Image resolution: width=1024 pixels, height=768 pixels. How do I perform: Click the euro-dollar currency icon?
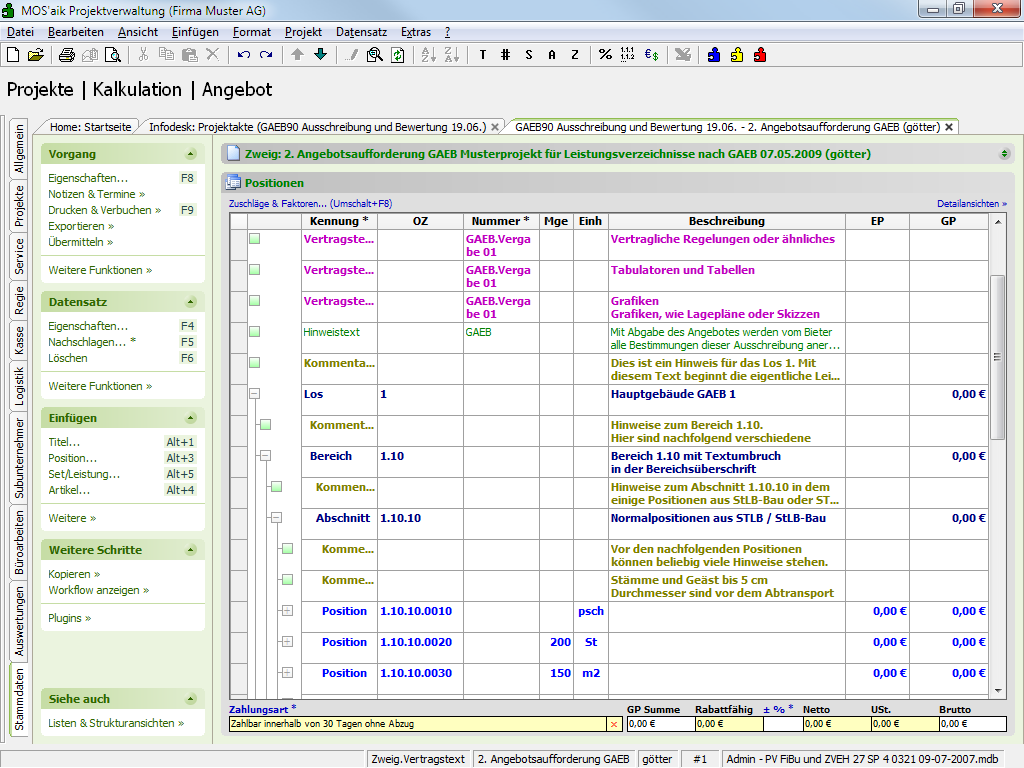coord(651,55)
